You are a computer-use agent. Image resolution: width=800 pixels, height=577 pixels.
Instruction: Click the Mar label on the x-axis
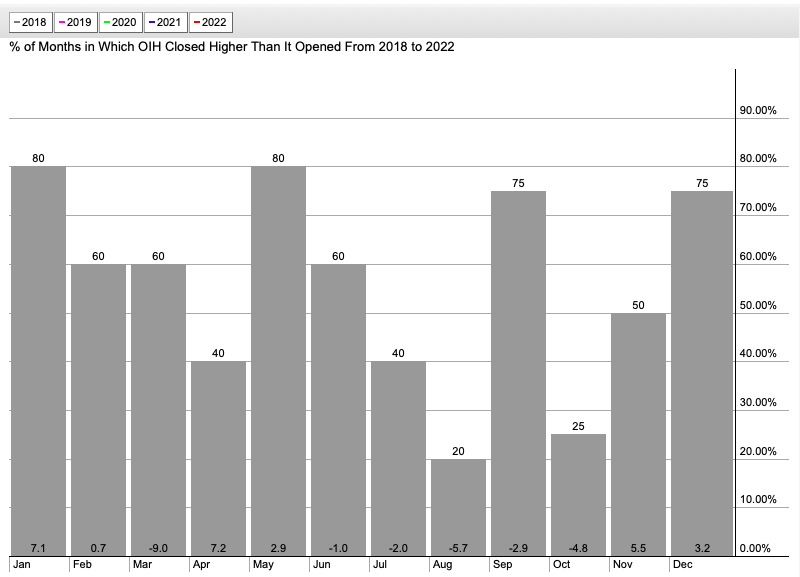tap(142, 564)
